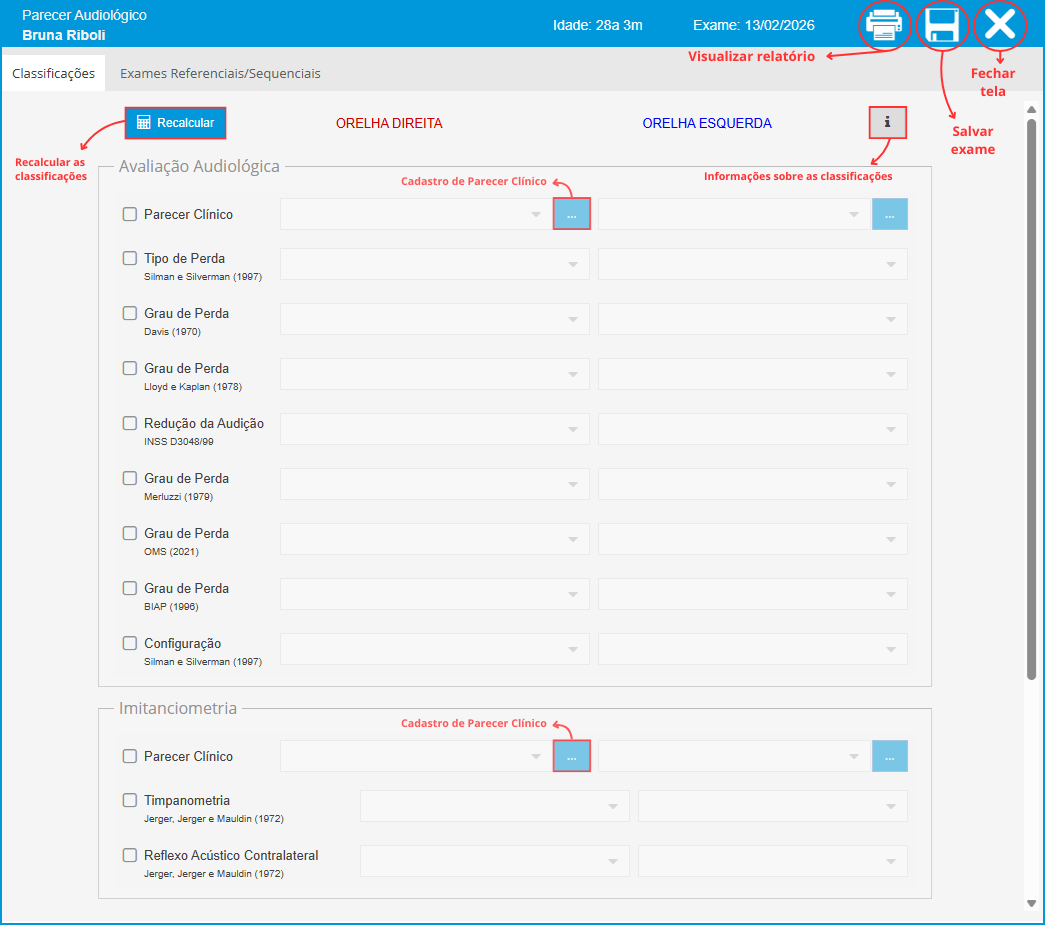Switch to the Classificações tab
This screenshot has height=925, width=1045.
click(54, 73)
